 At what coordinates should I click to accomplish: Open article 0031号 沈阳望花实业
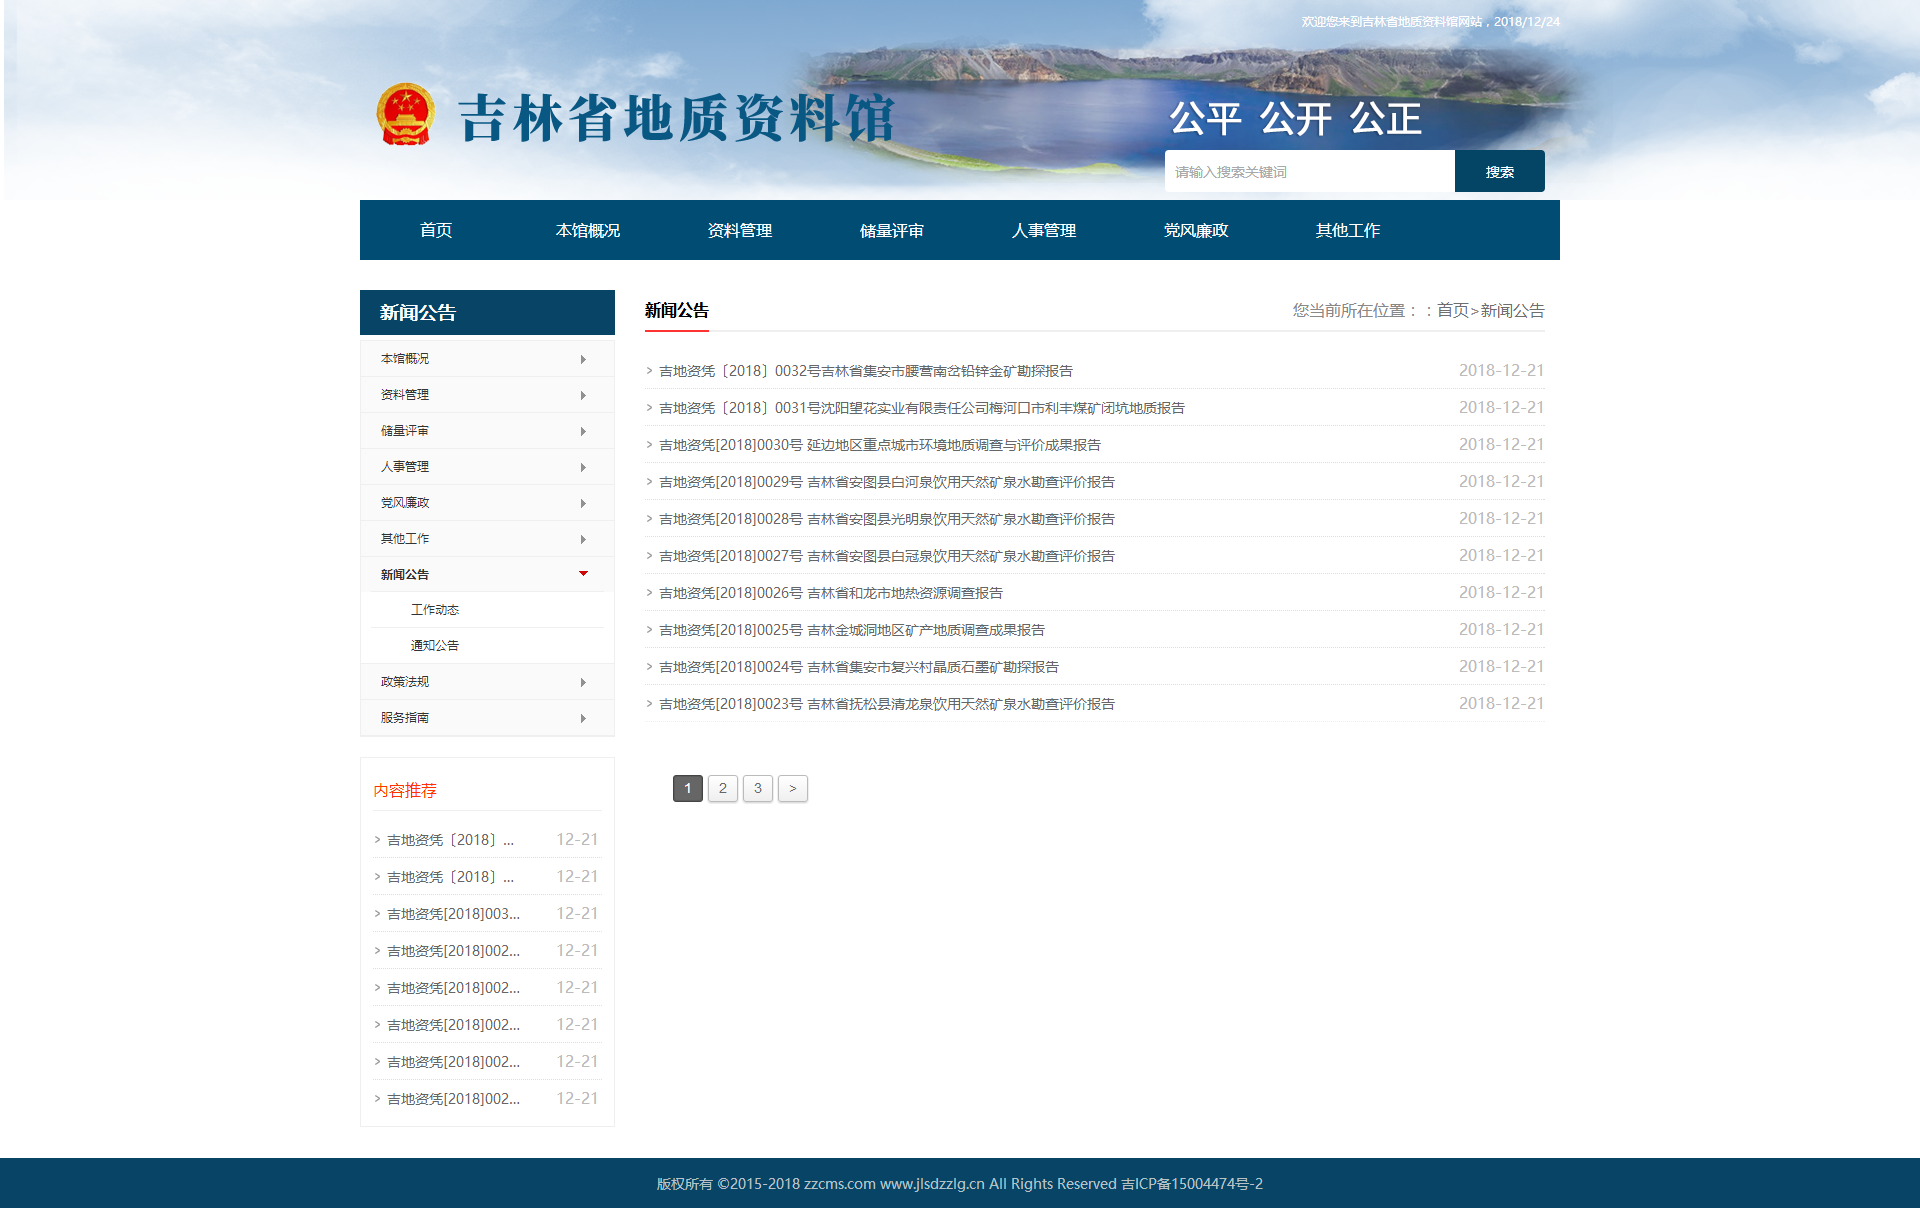point(922,408)
